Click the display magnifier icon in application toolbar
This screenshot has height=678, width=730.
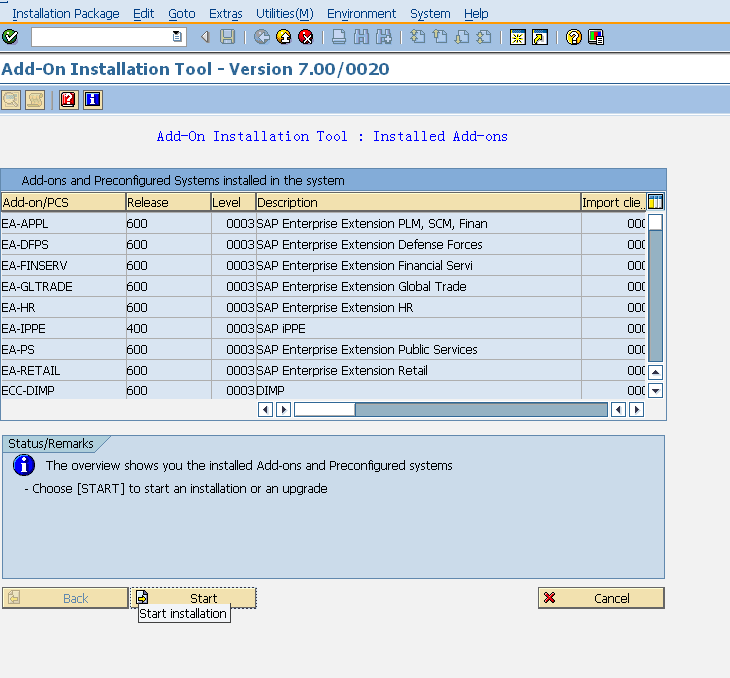11,100
